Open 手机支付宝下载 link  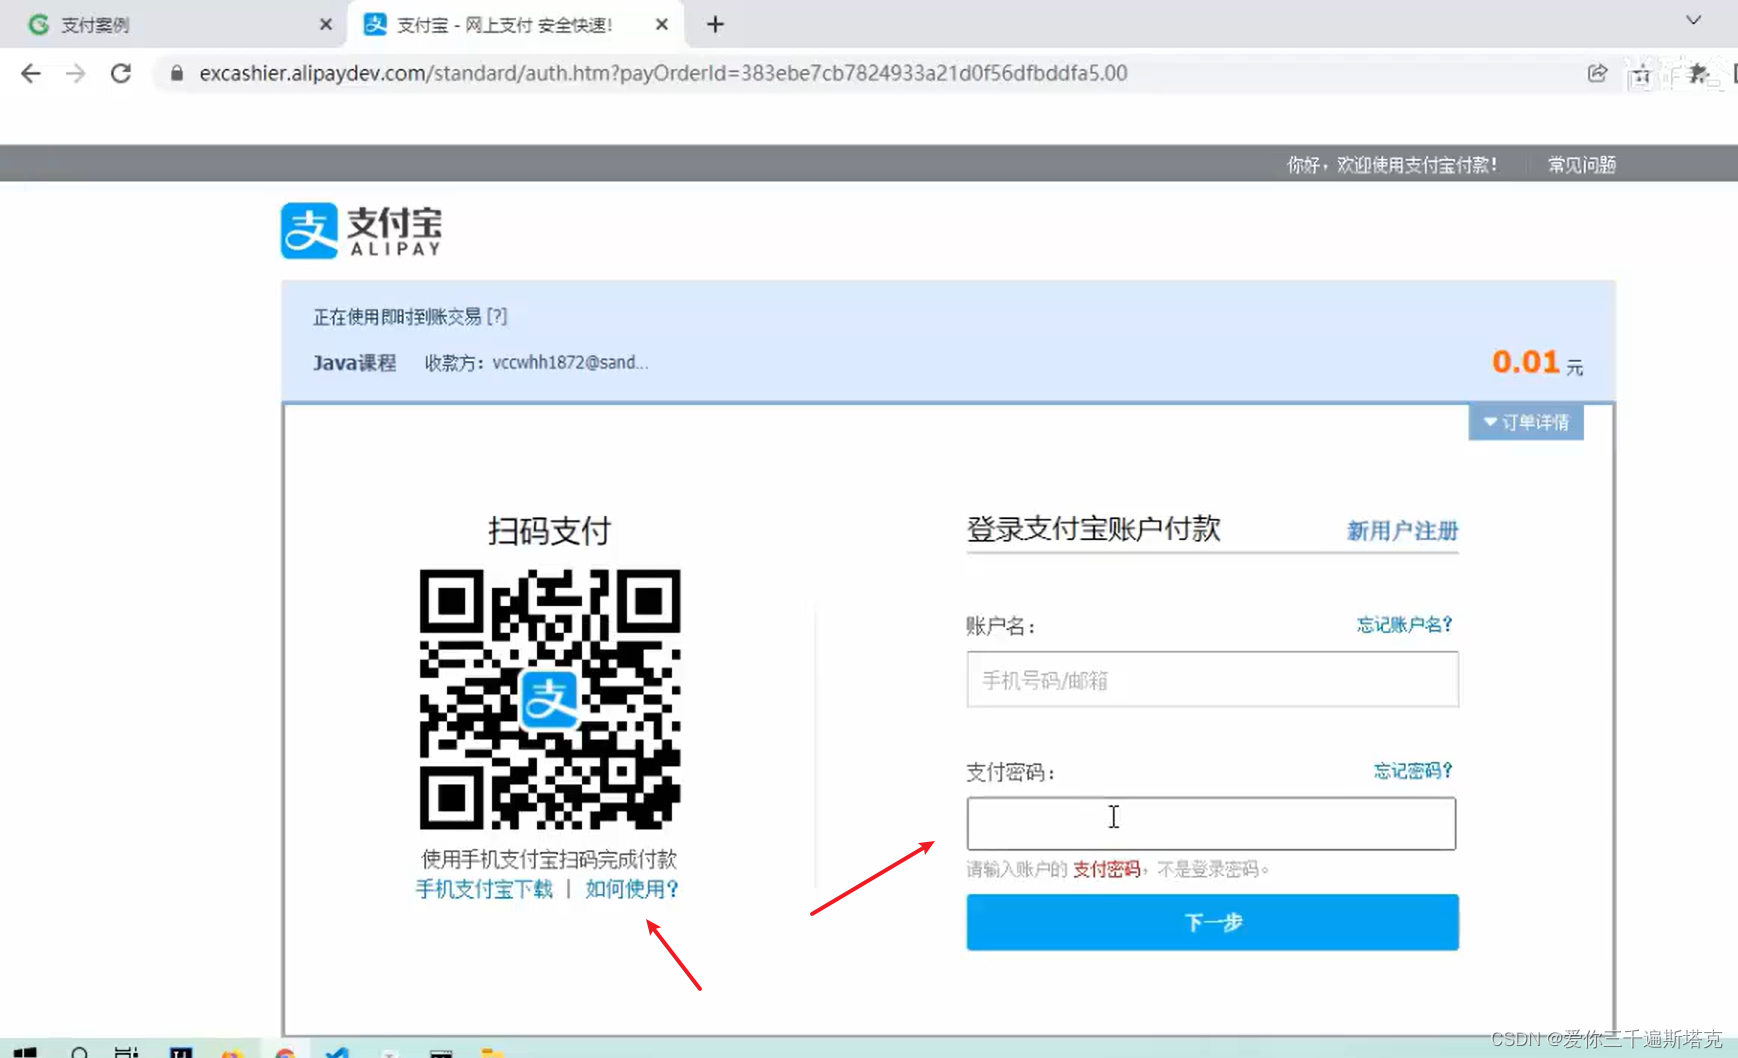click(484, 889)
